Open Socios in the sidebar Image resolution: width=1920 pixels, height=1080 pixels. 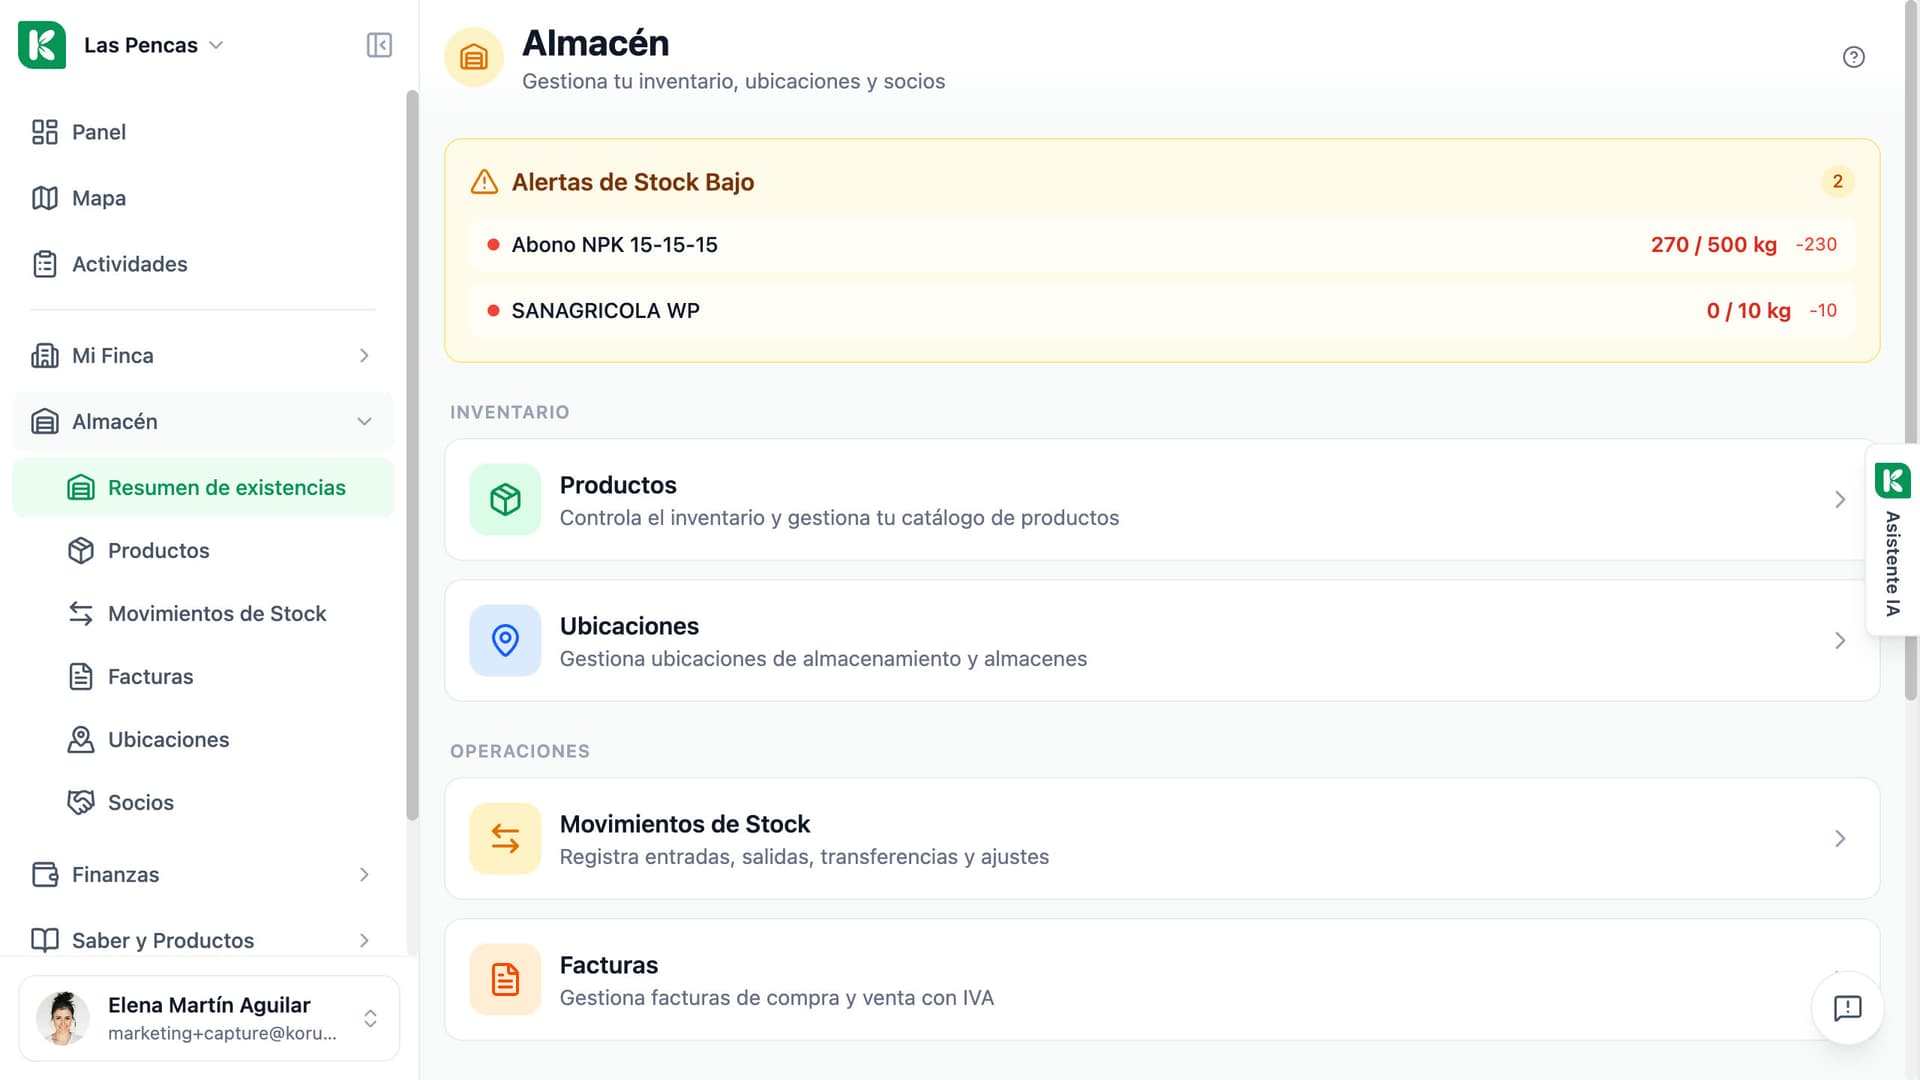[203, 803]
